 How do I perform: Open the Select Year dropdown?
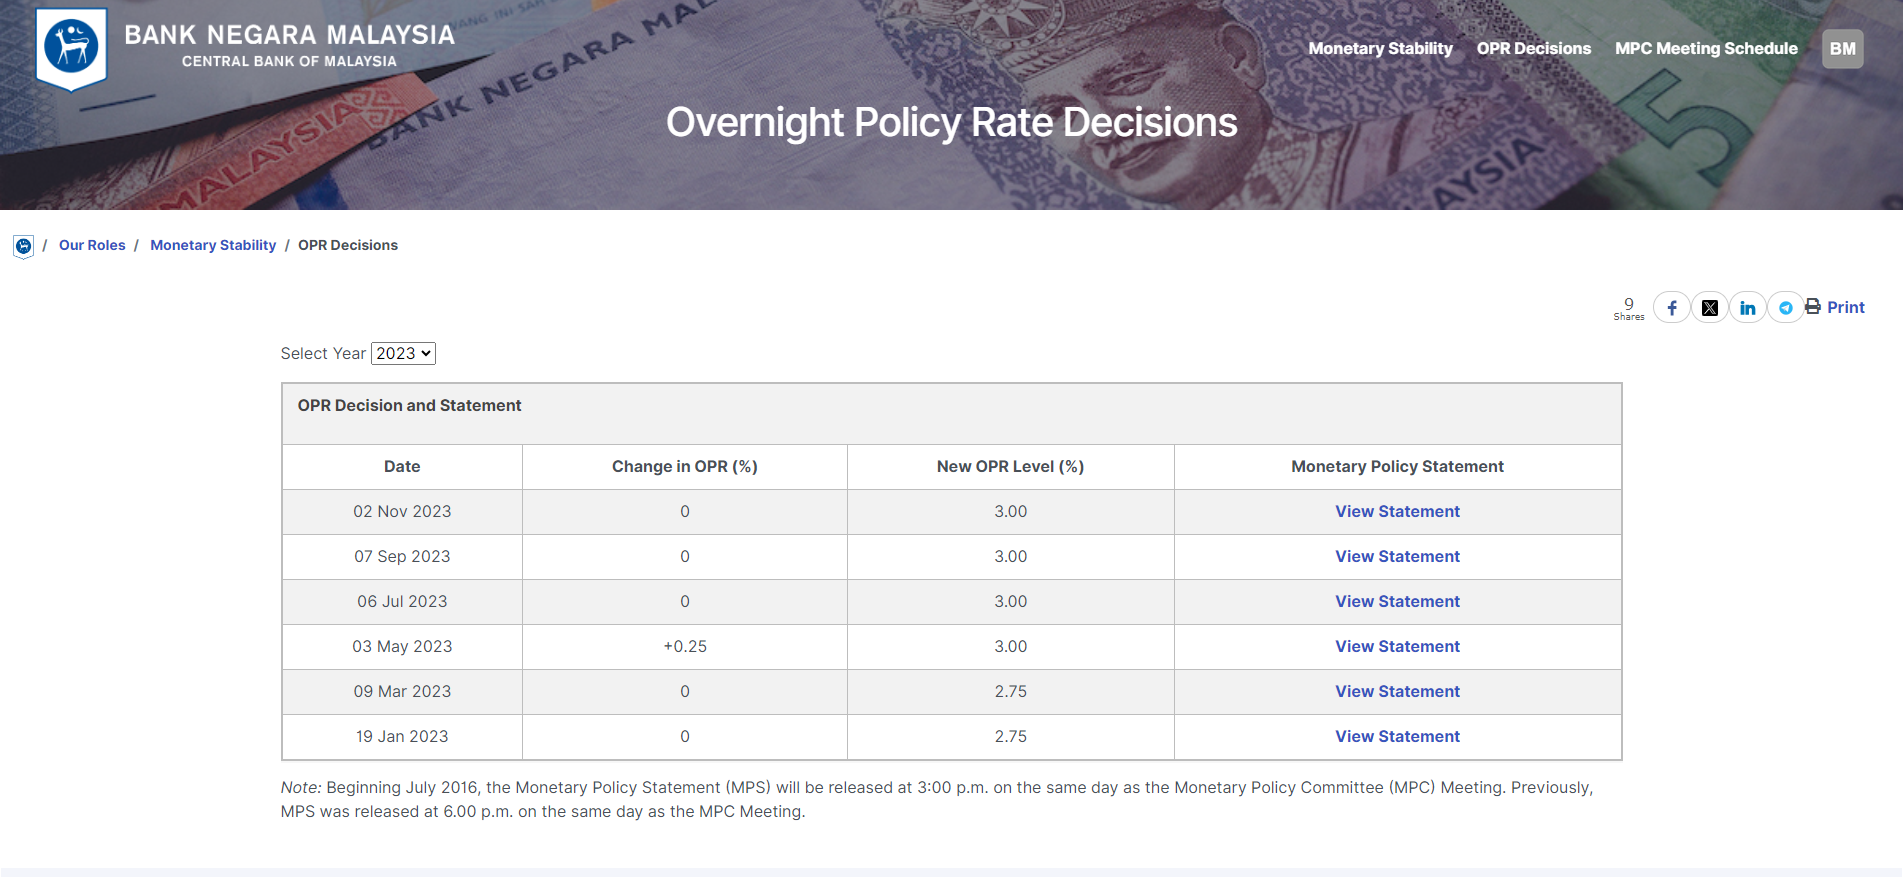tap(403, 354)
